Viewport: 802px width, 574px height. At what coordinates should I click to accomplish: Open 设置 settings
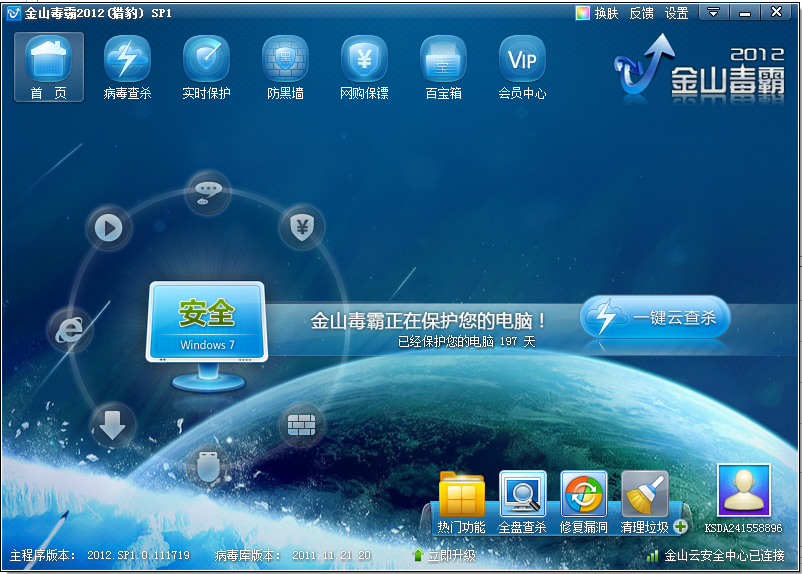(x=676, y=13)
